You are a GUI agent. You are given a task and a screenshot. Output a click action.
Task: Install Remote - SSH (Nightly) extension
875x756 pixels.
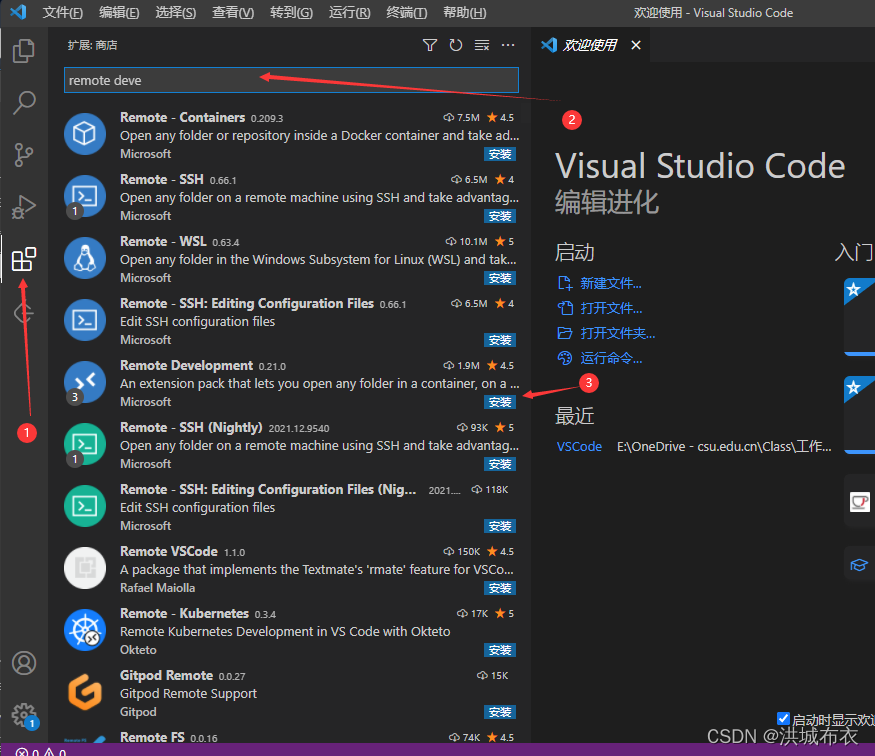[x=499, y=464]
